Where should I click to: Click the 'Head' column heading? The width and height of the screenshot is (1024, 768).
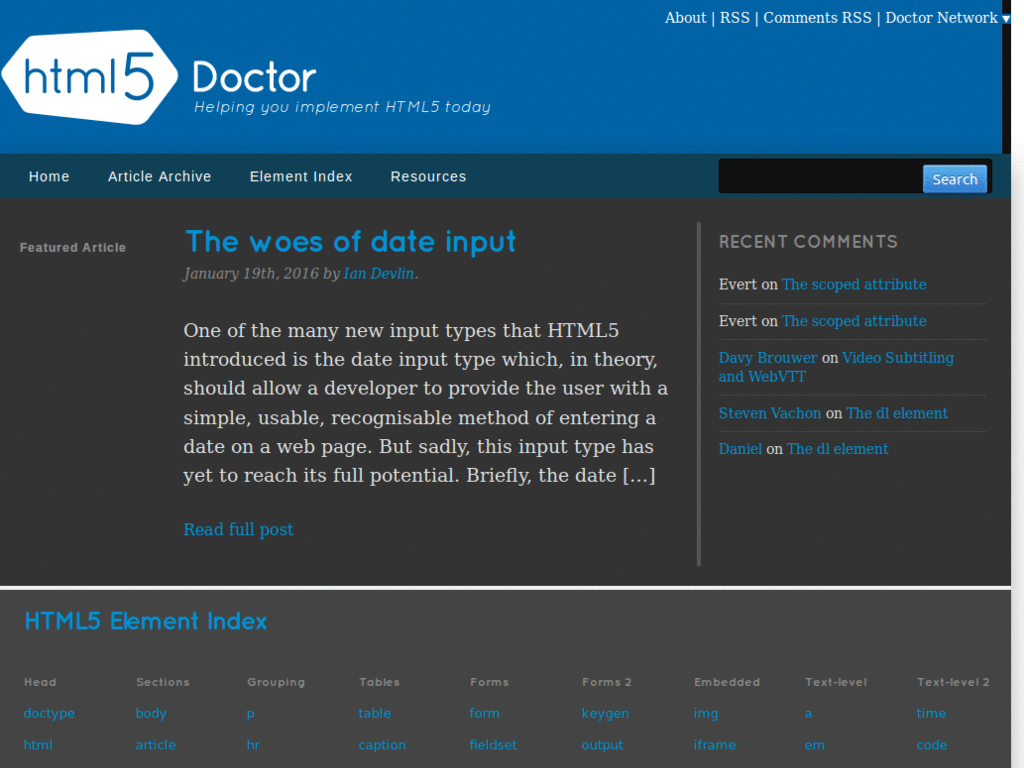(40, 682)
